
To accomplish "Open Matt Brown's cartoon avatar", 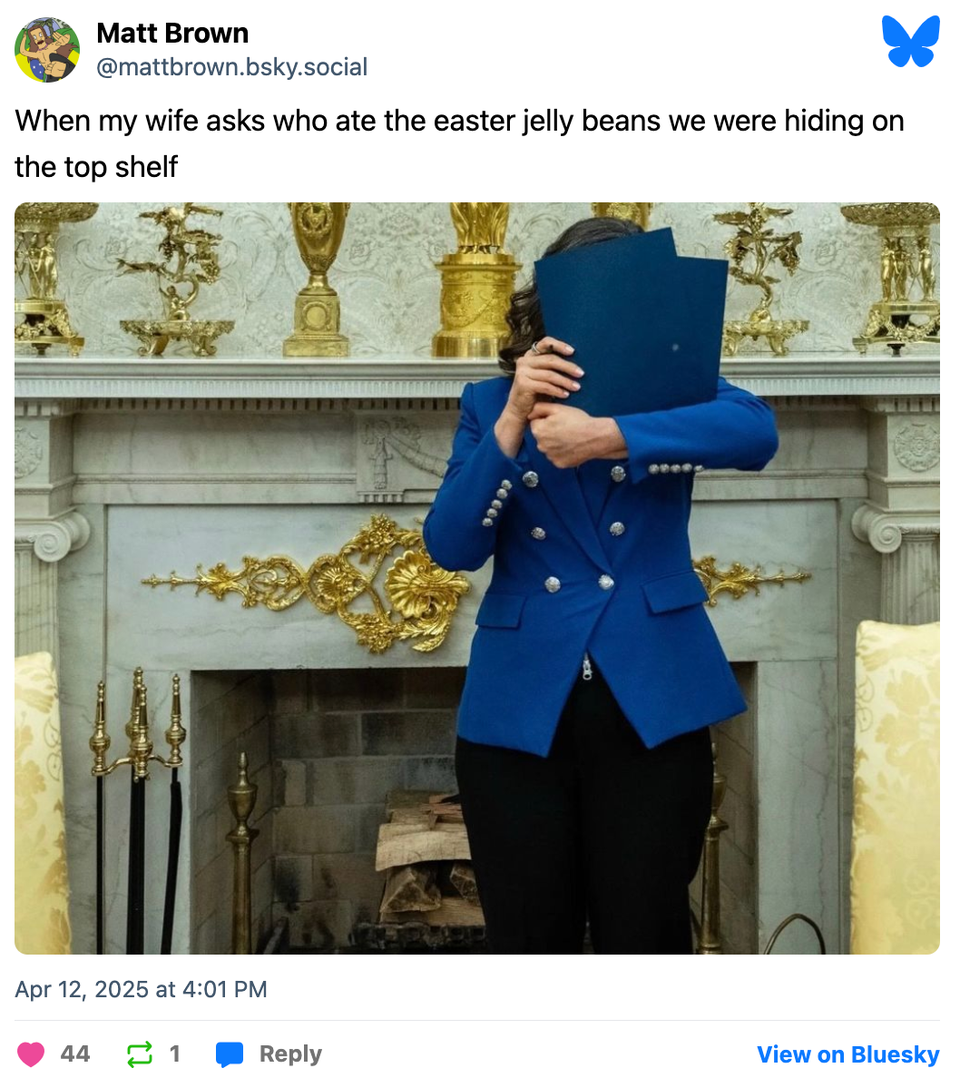I will (47, 50).
